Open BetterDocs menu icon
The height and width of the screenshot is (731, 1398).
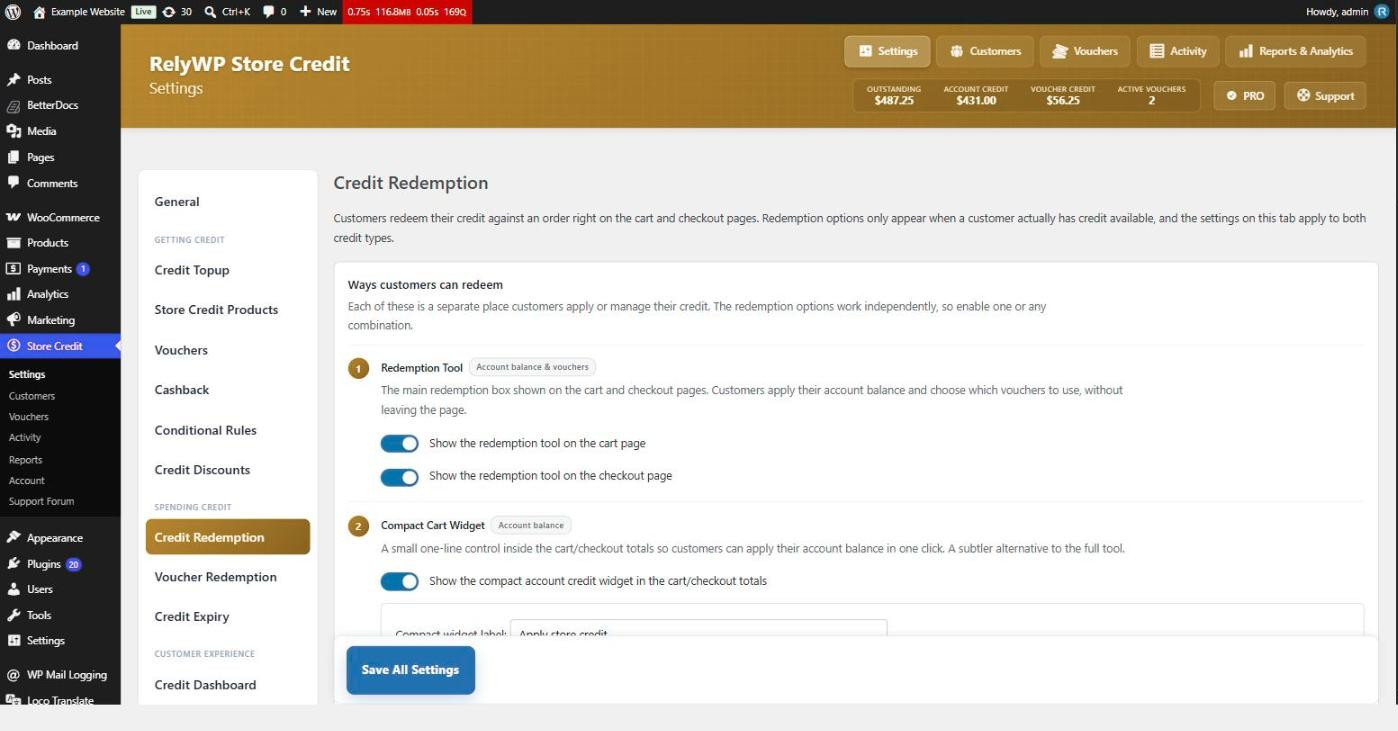point(14,106)
